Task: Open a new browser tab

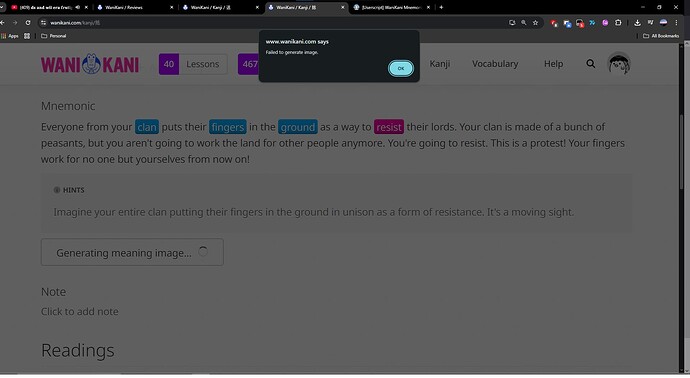Action: tap(441, 7)
